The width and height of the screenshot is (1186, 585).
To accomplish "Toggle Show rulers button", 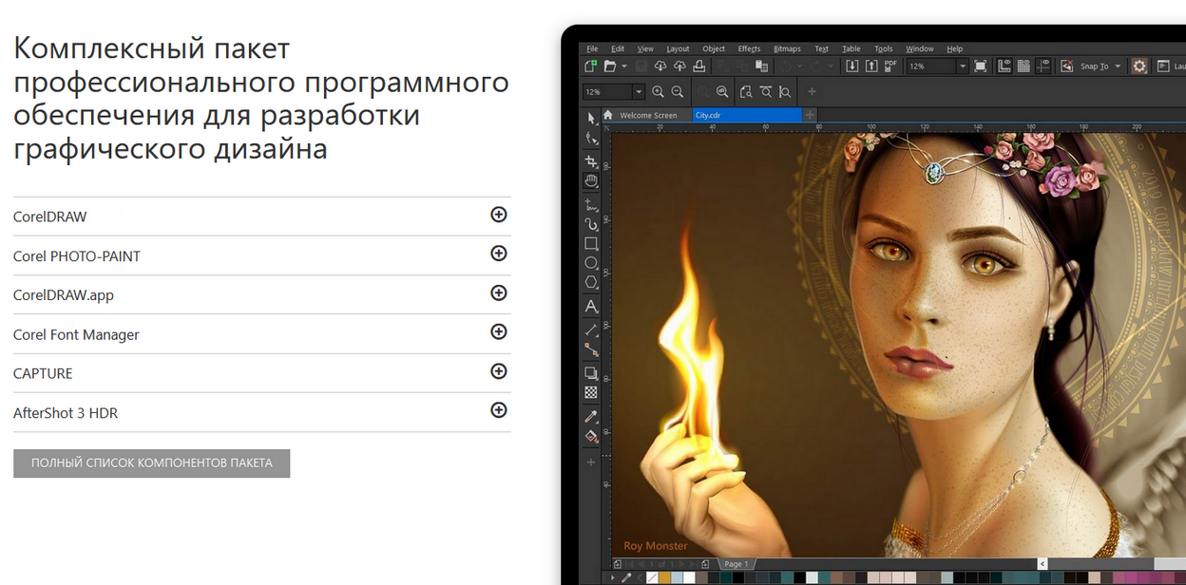I will pyautogui.click(x=1004, y=66).
